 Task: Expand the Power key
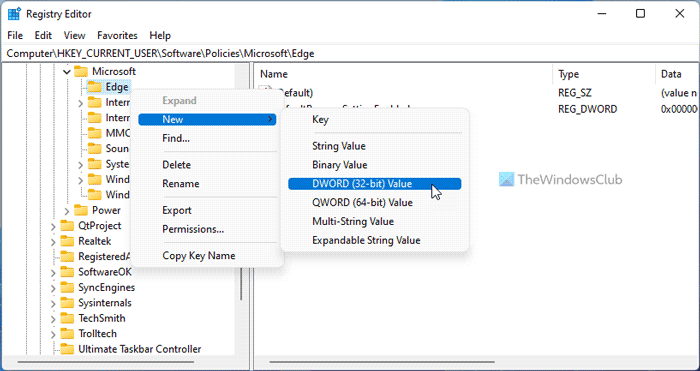pos(67,210)
